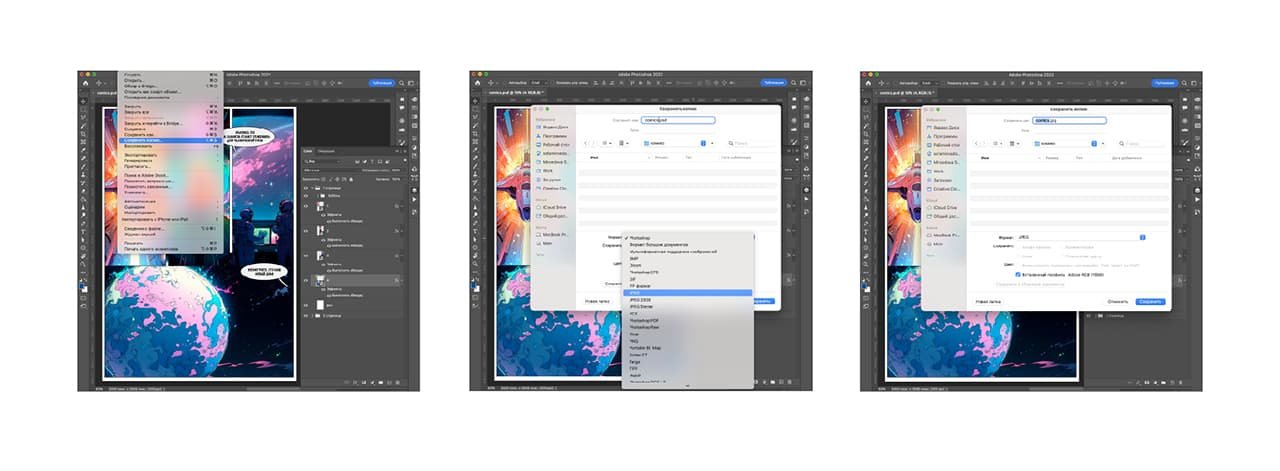Switch to the "Слои" panel tab in left screenshot
Viewport: 1280px width, 471px height.
pos(308,151)
